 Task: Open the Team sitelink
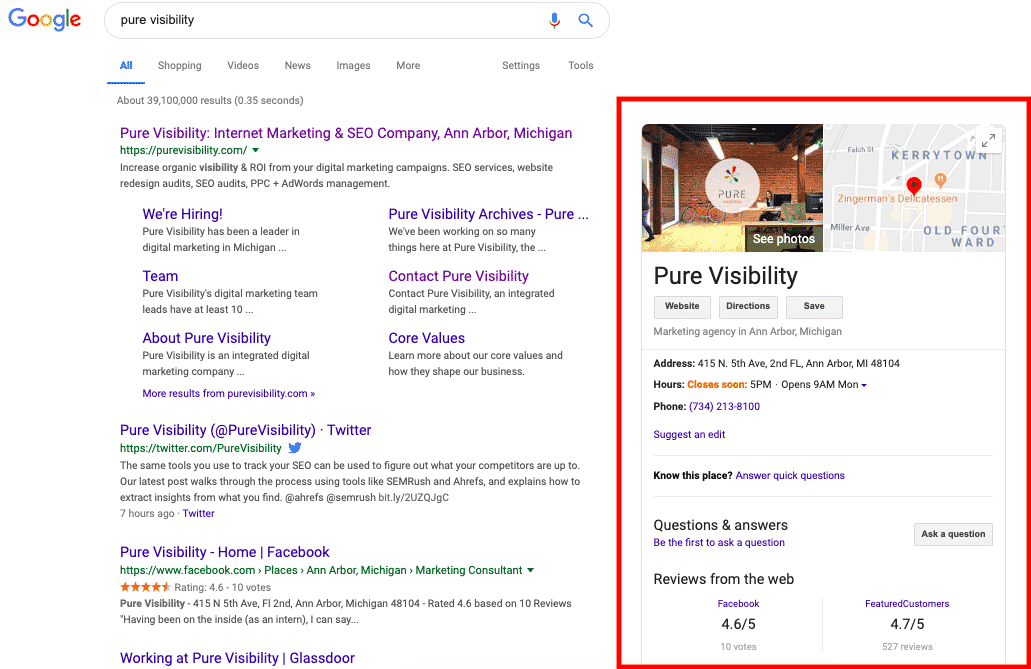point(160,276)
